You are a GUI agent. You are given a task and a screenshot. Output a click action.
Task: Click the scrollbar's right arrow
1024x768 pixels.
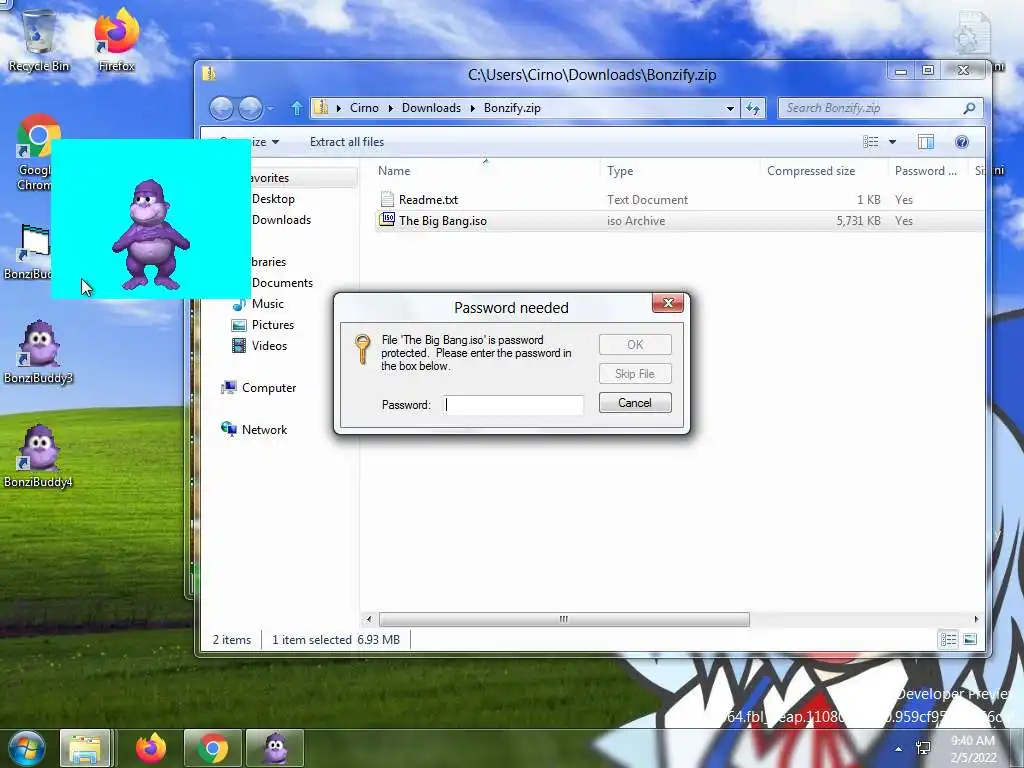(976, 619)
